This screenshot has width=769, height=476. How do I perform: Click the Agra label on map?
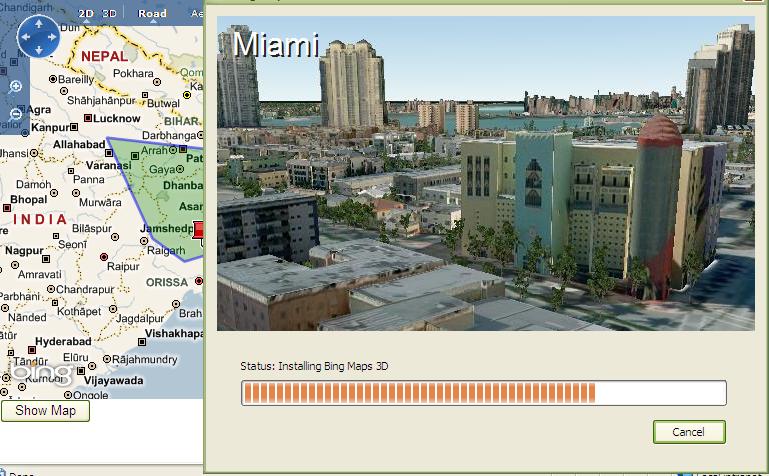39,110
